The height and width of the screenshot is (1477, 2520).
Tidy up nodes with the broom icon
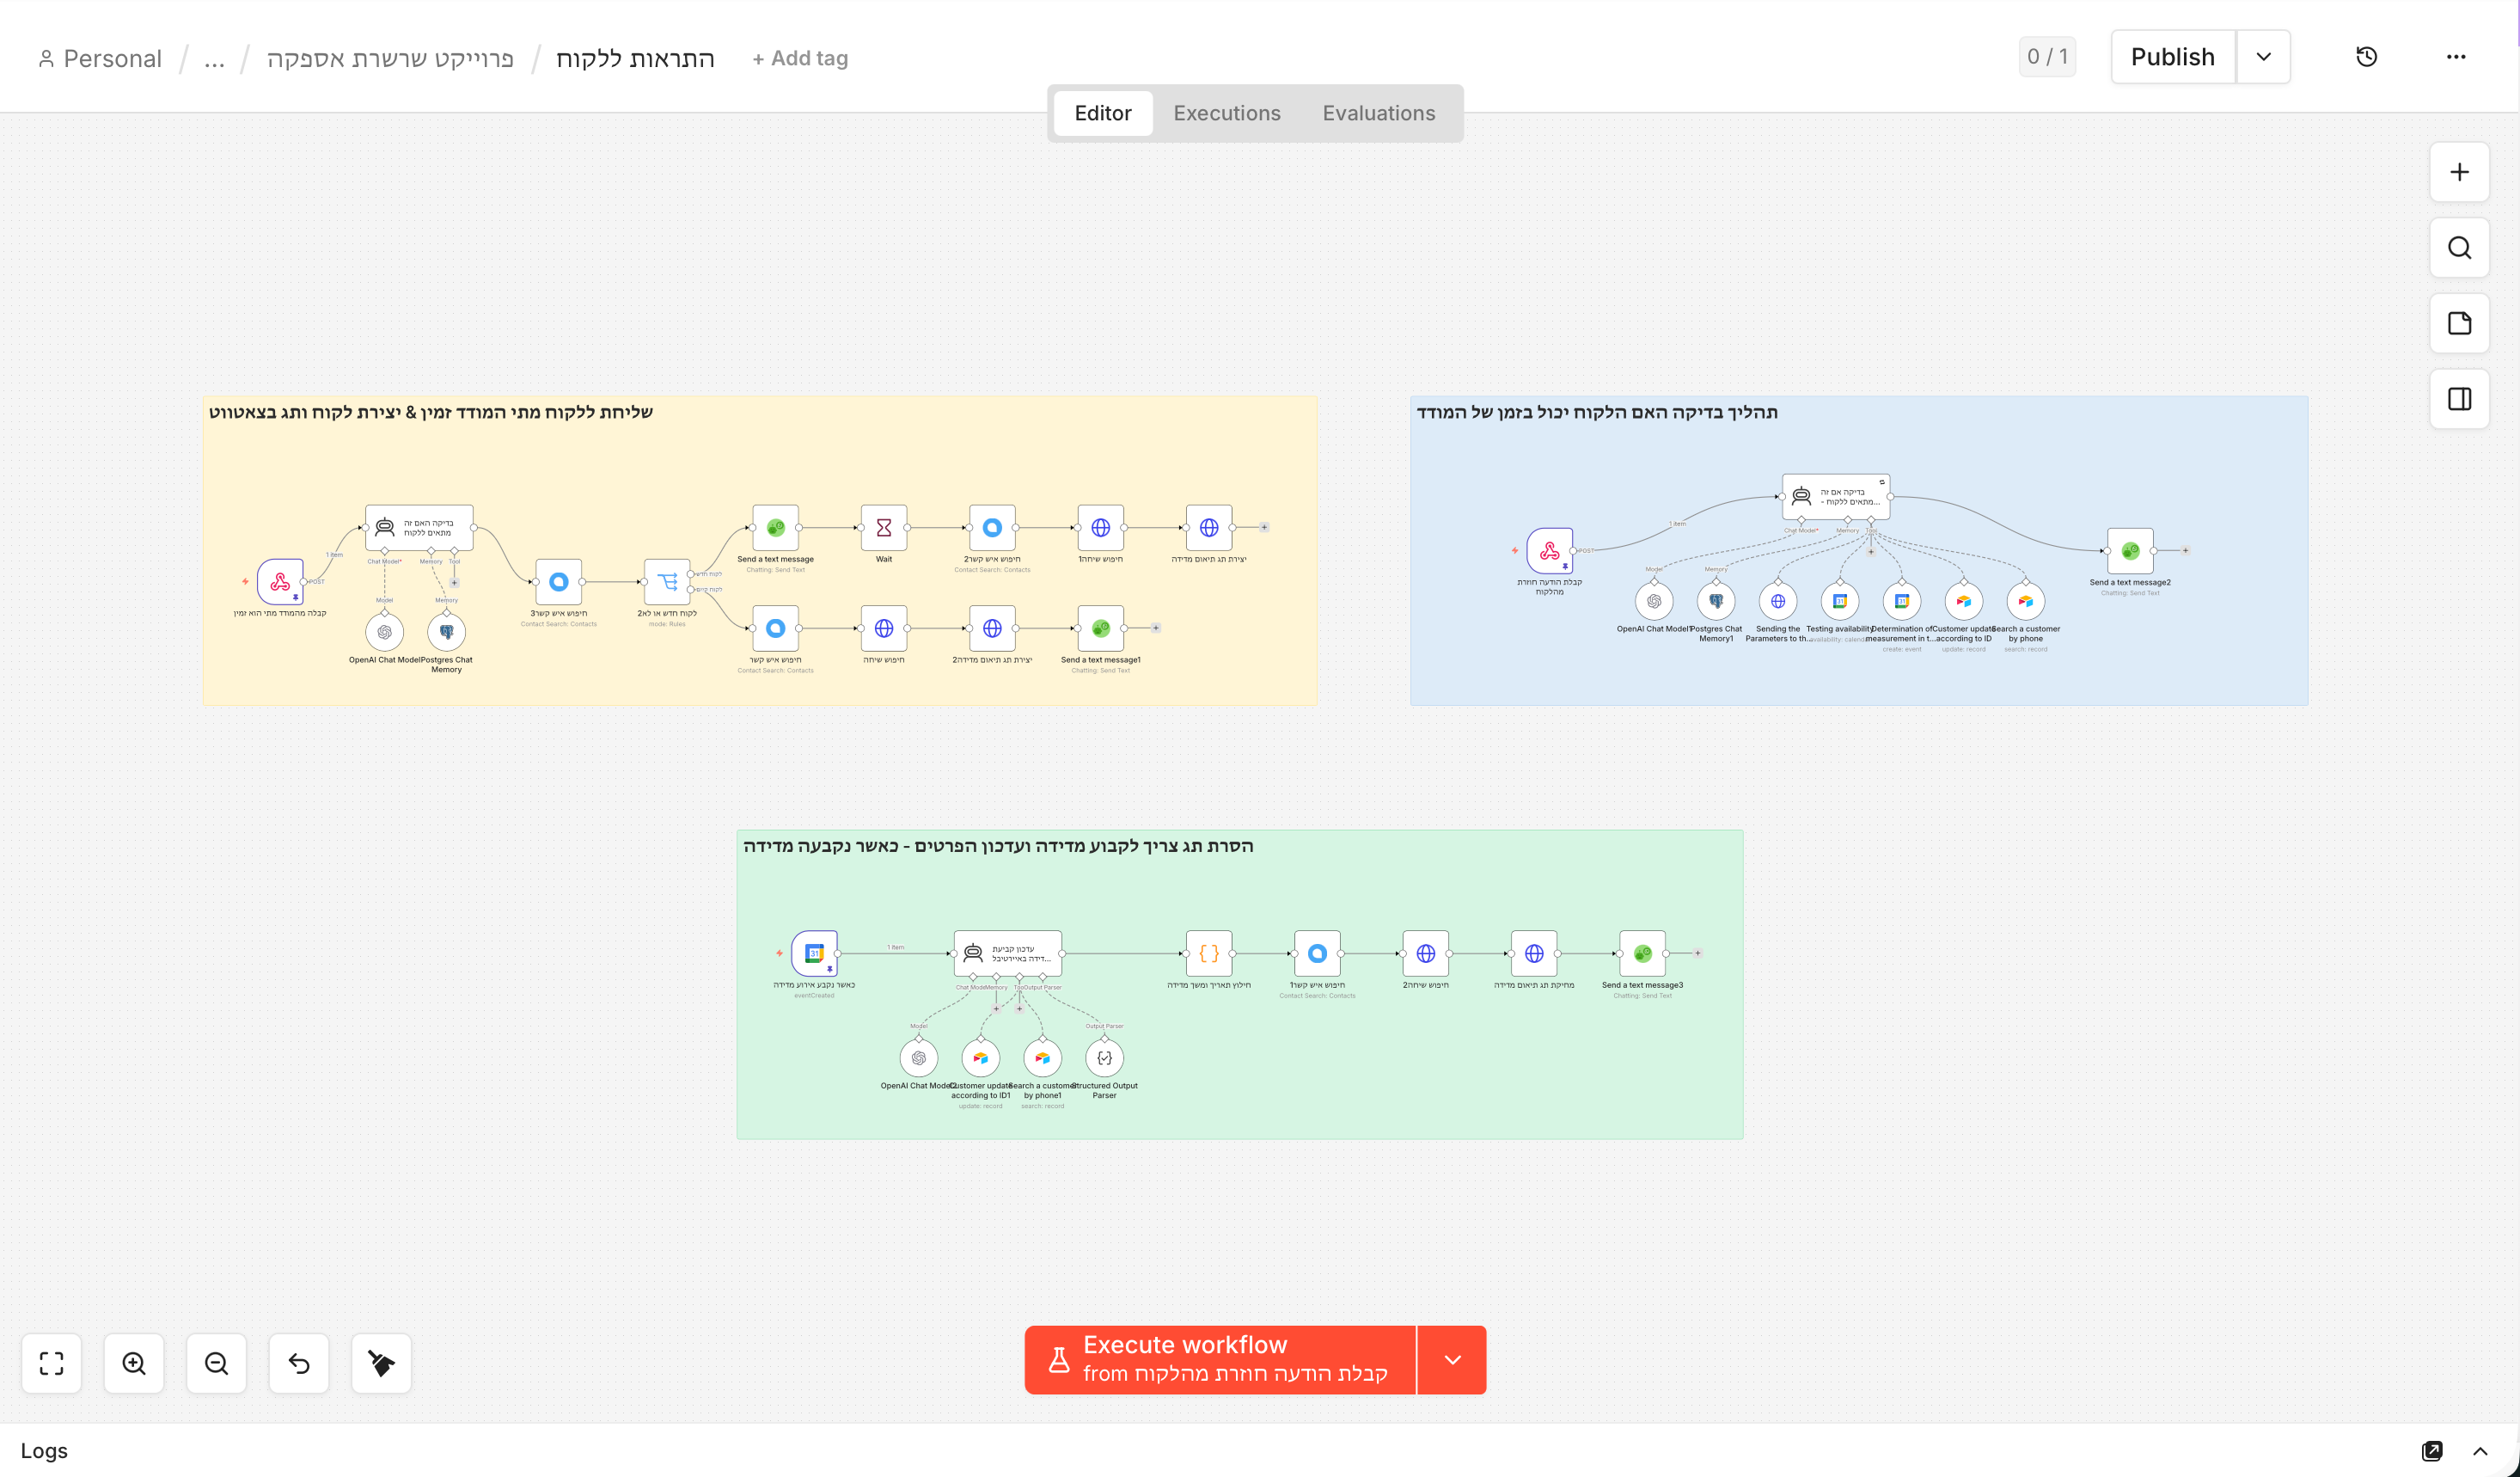(381, 1363)
